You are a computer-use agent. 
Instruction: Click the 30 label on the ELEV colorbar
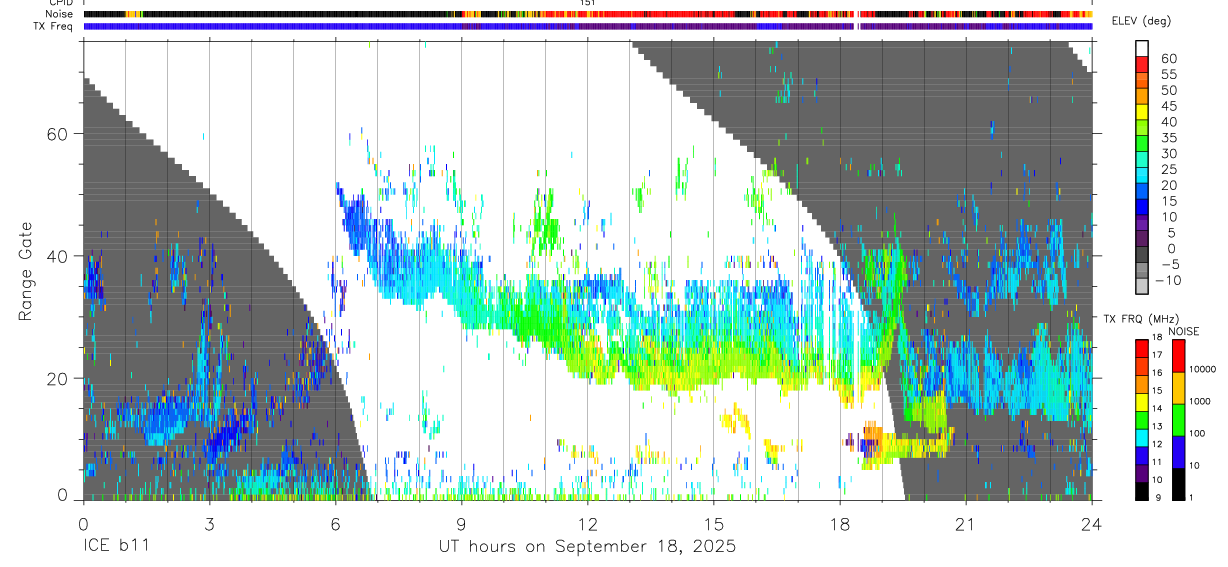1168,153
